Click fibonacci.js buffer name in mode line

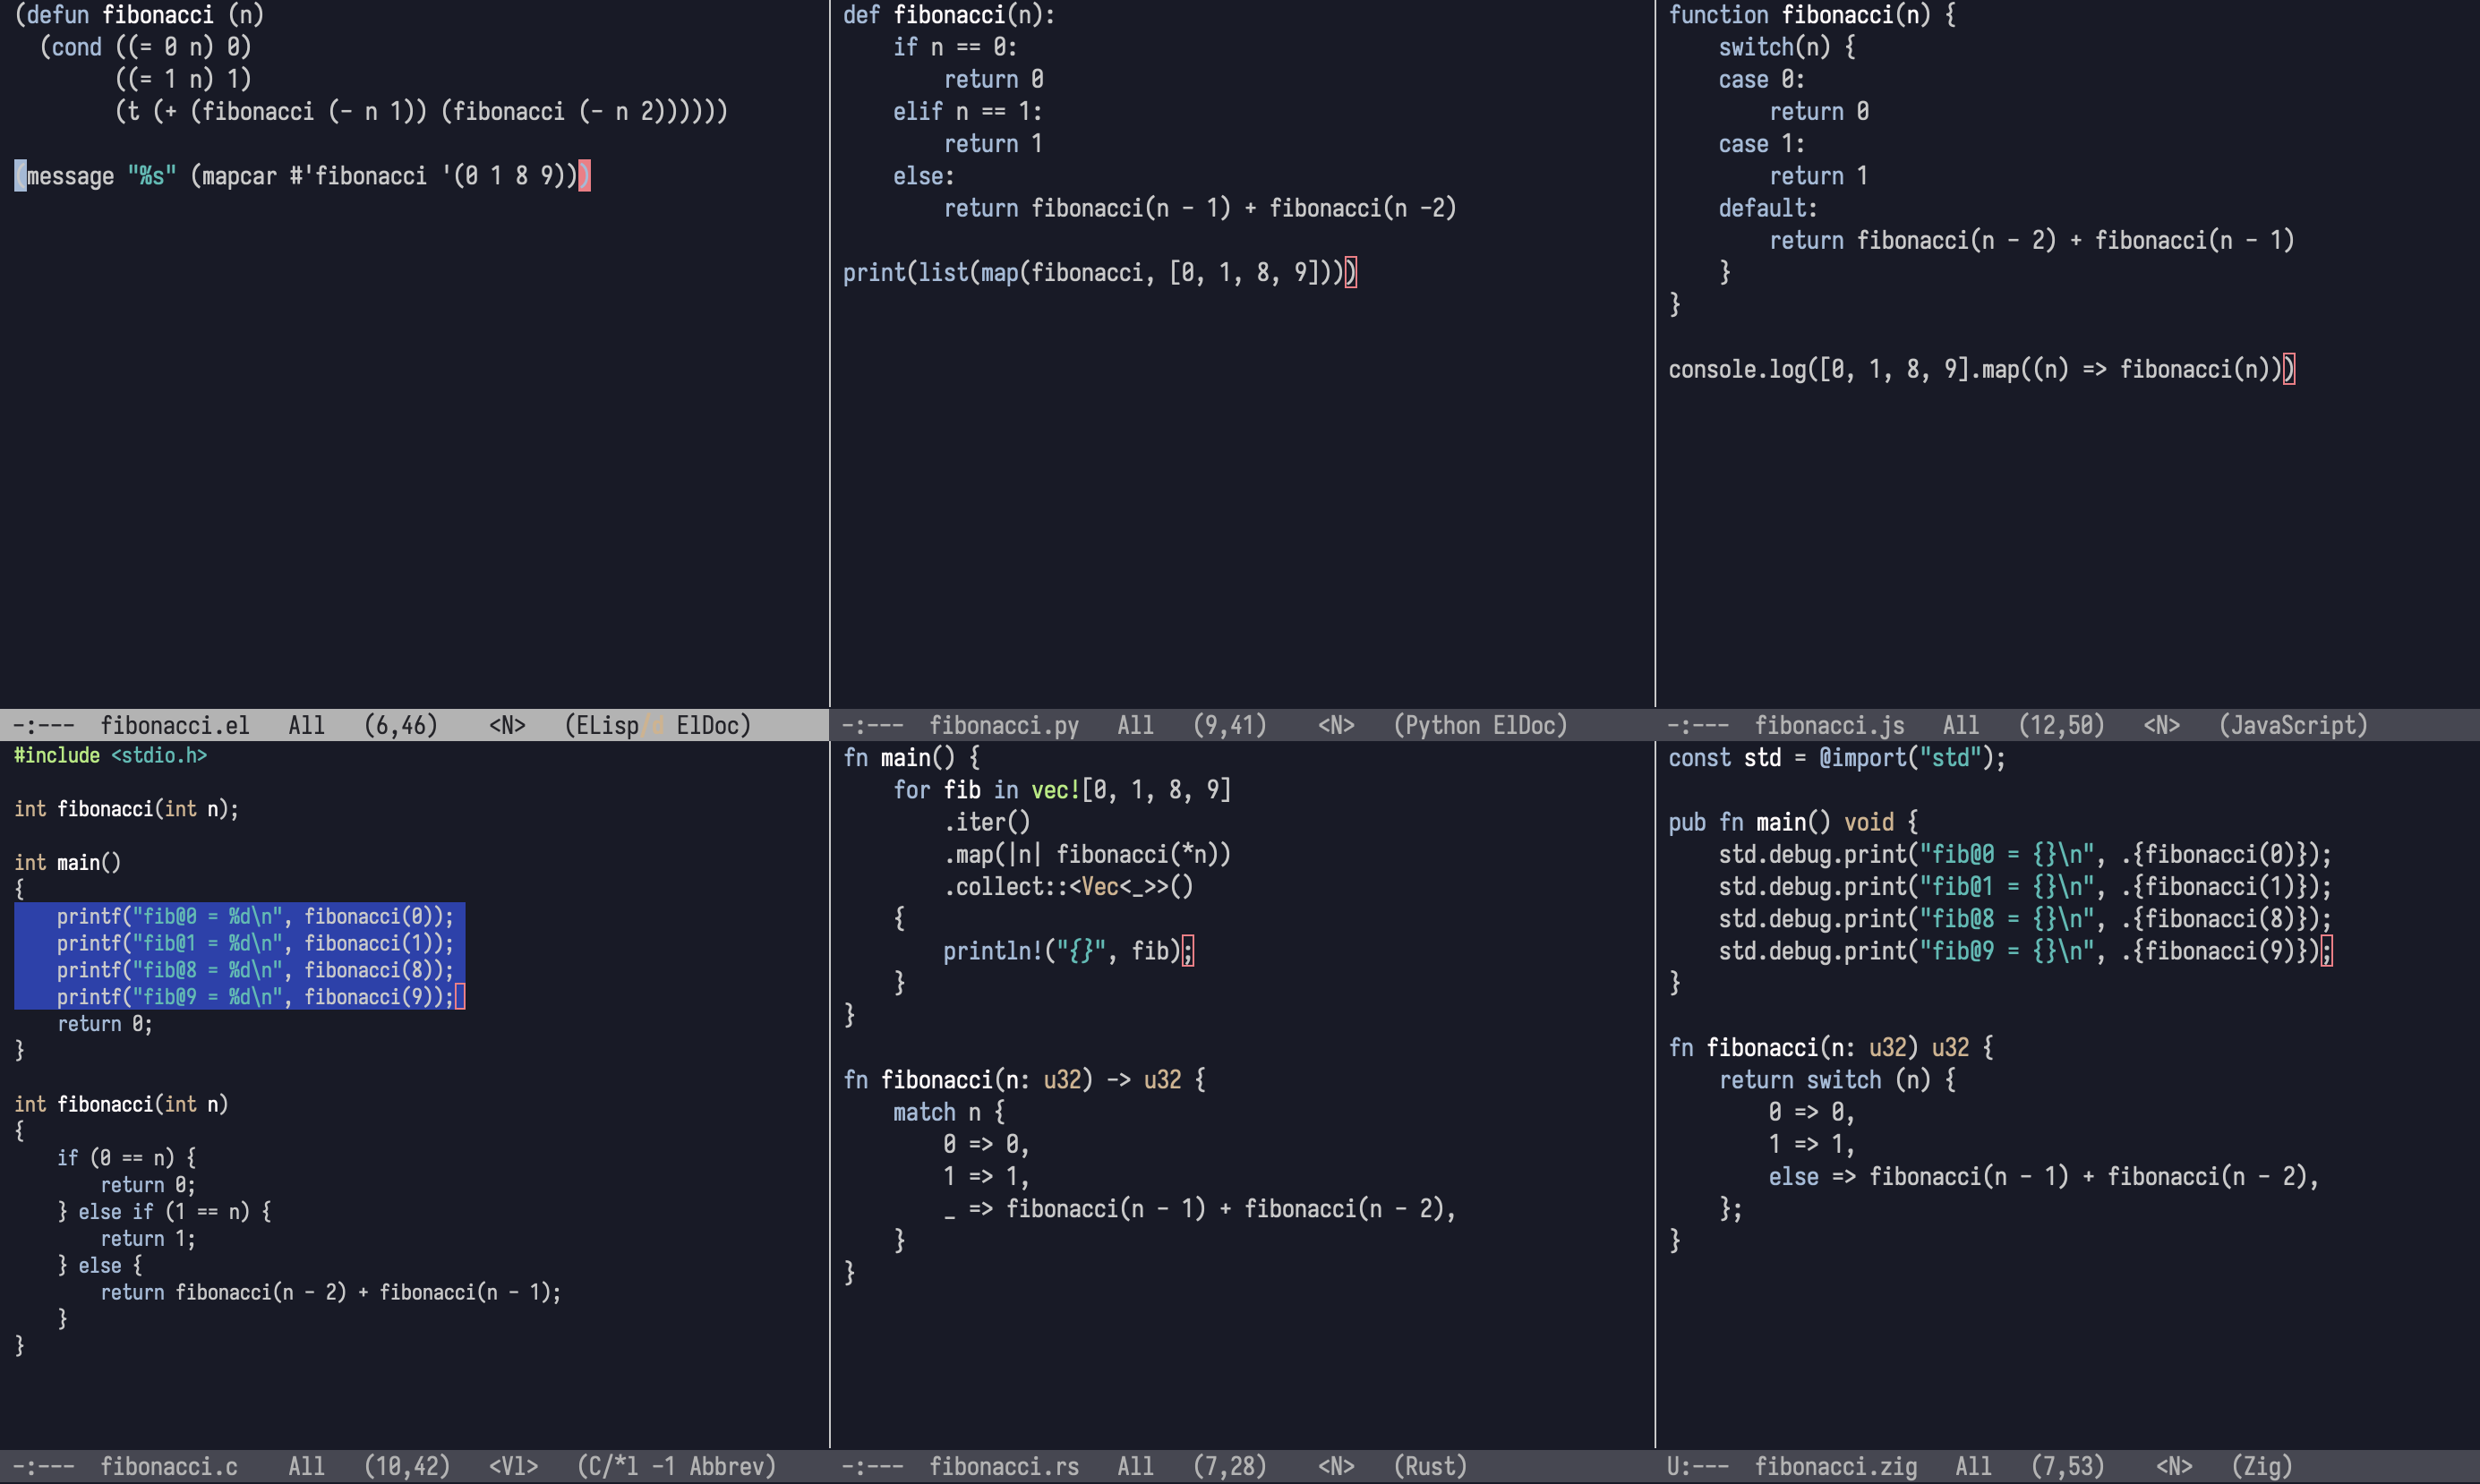(1830, 725)
